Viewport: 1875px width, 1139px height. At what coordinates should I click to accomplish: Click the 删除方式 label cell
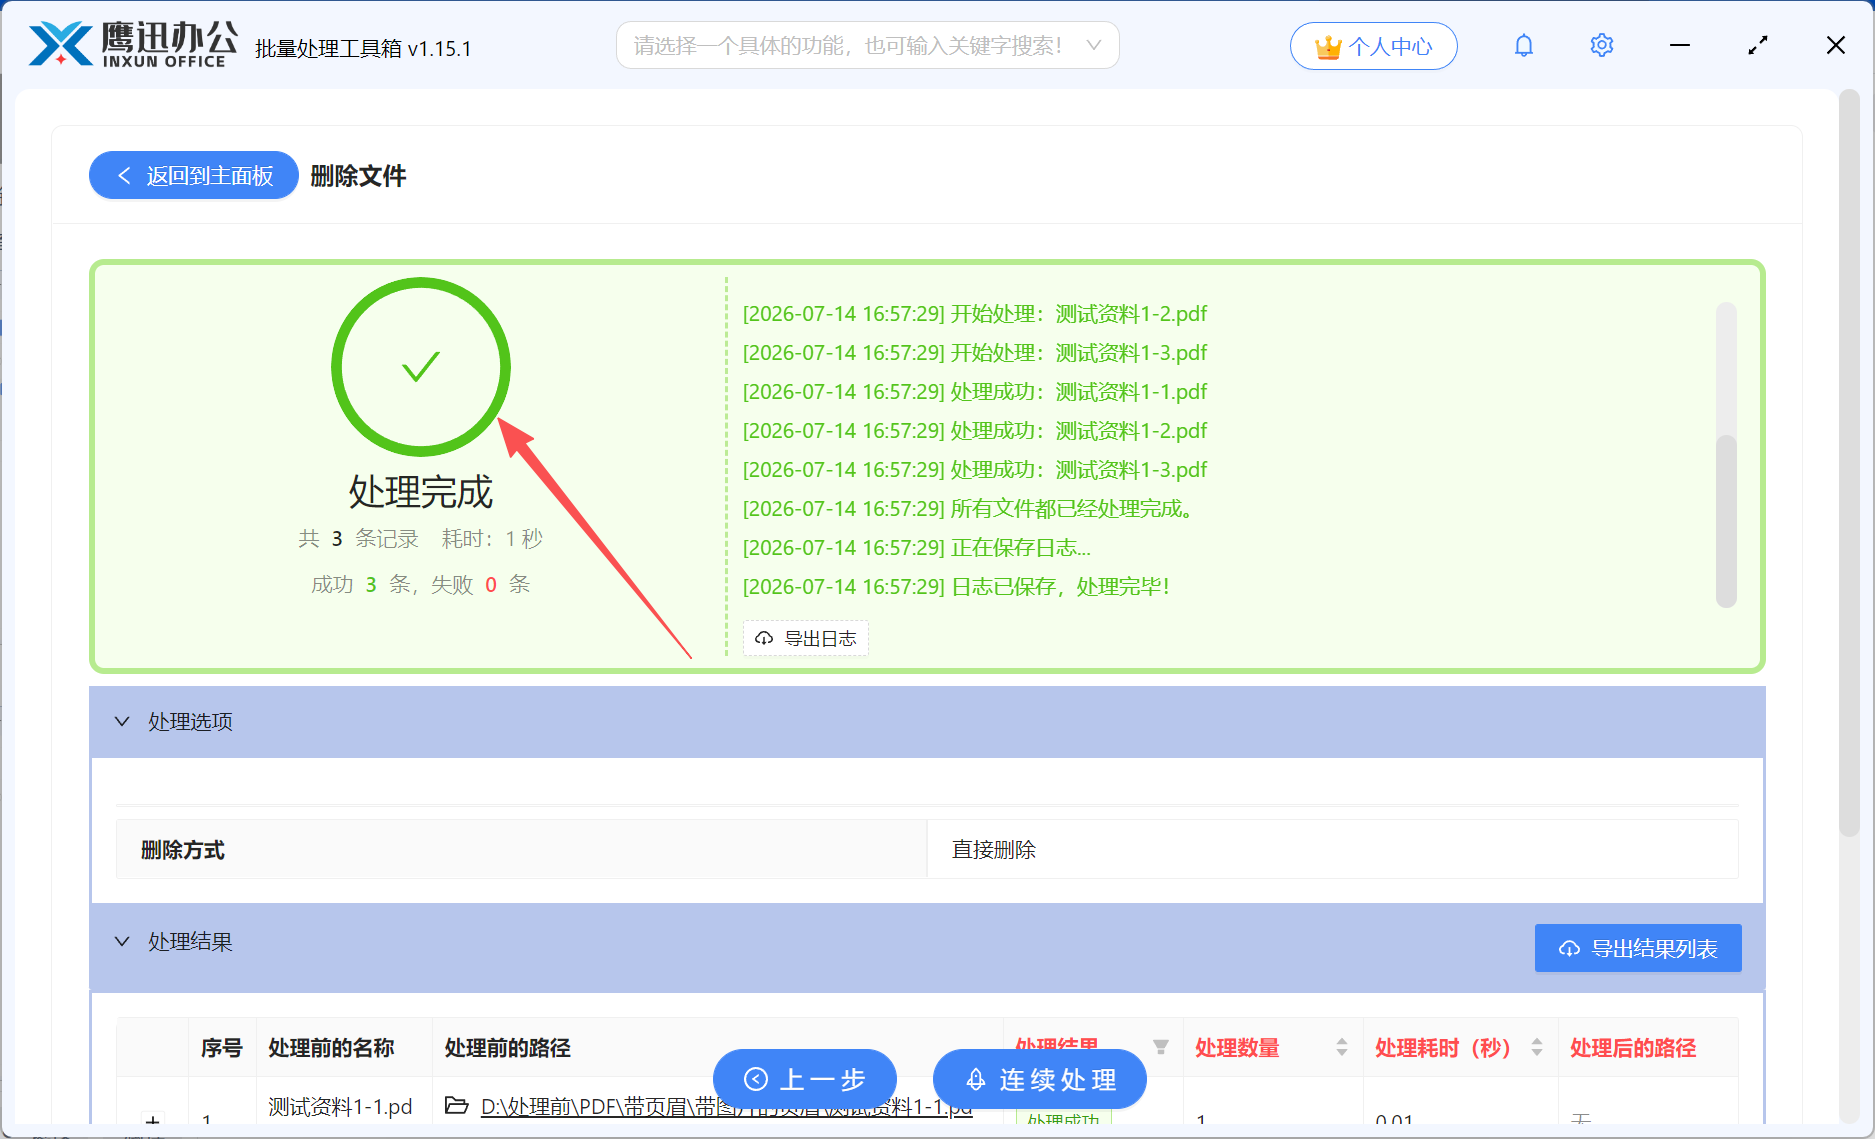coord(522,849)
